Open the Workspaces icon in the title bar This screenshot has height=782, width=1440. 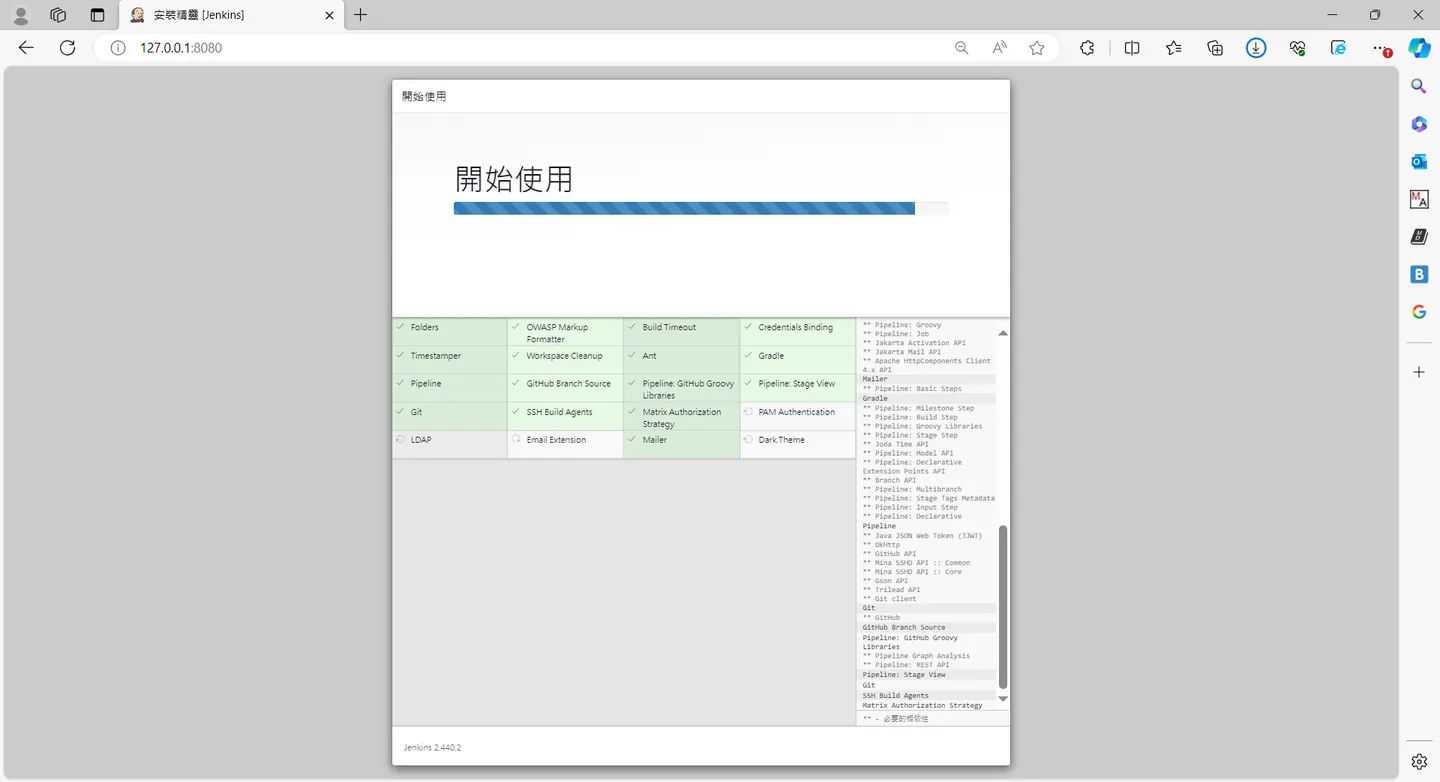58,15
